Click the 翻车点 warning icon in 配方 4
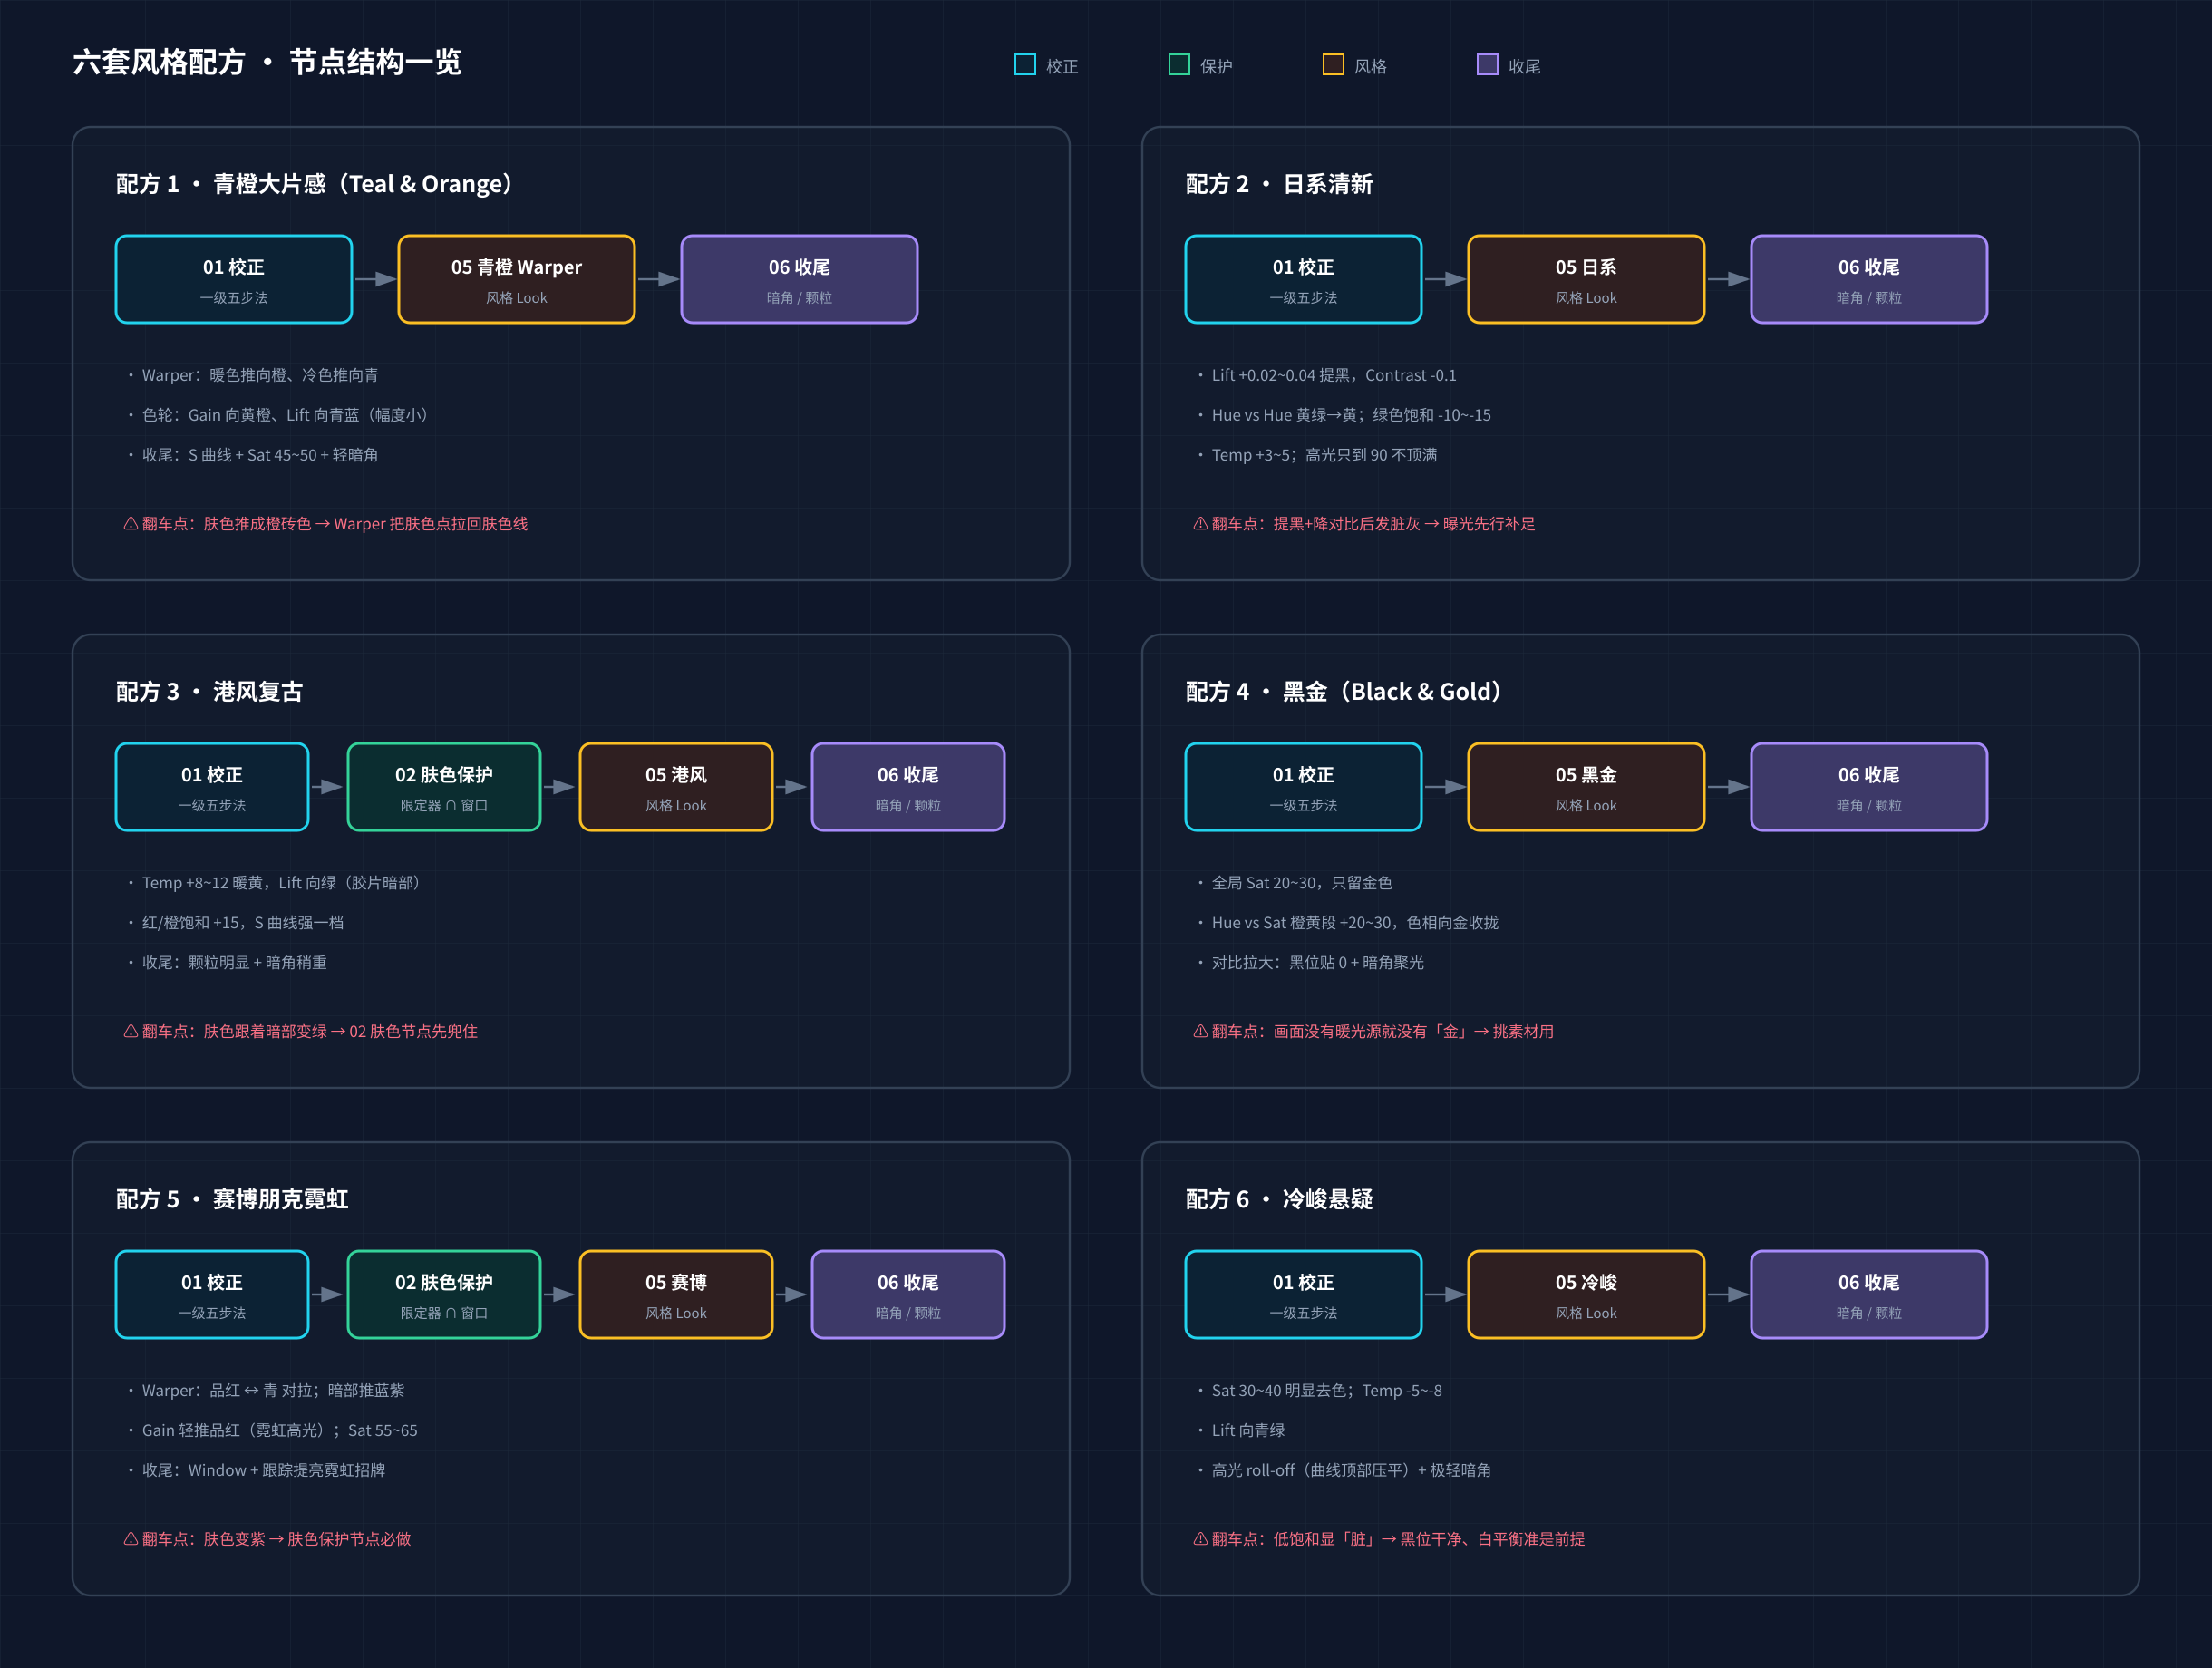 1200,1031
